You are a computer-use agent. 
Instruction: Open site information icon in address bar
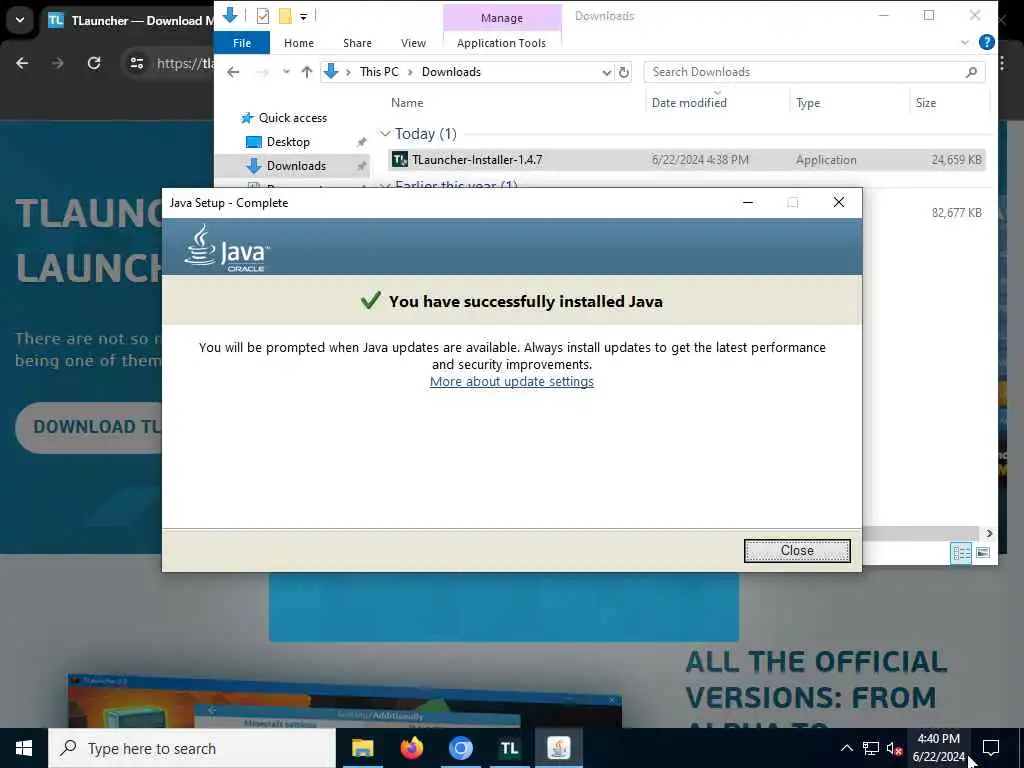click(136, 63)
